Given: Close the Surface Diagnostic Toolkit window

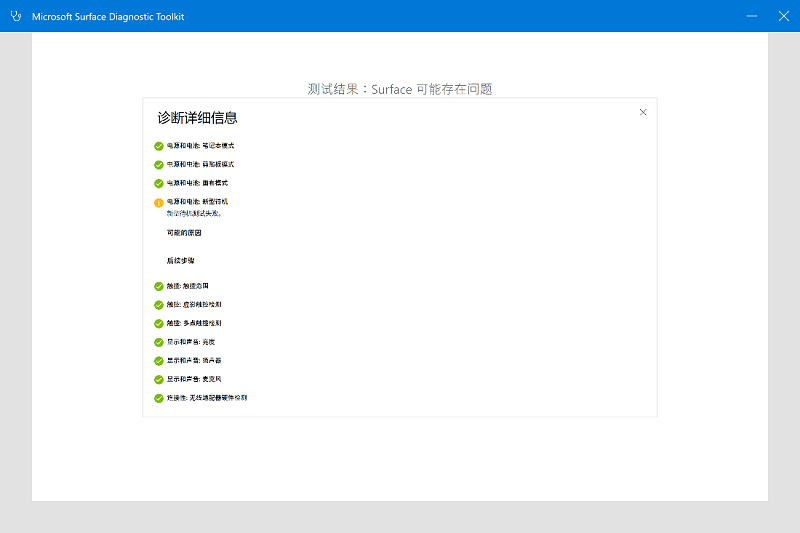Looking at the screenshot, I should [784, 16].
